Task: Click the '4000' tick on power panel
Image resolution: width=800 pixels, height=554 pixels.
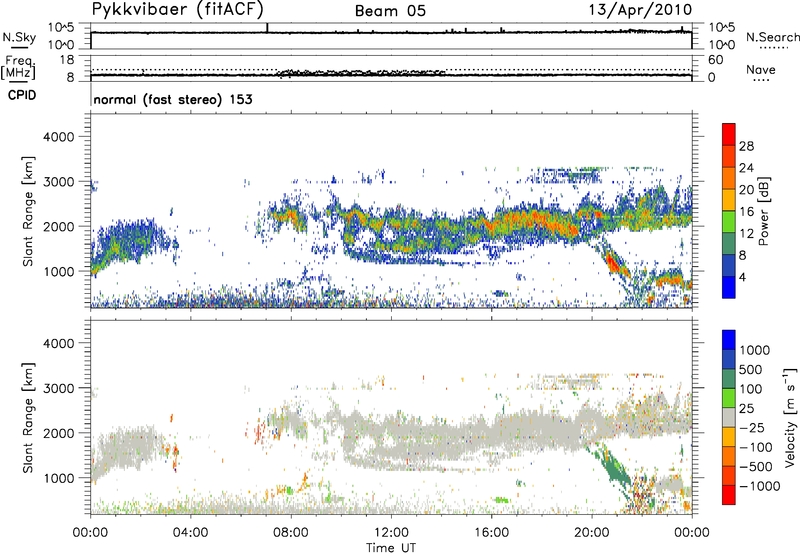Action: coord(58,137)
